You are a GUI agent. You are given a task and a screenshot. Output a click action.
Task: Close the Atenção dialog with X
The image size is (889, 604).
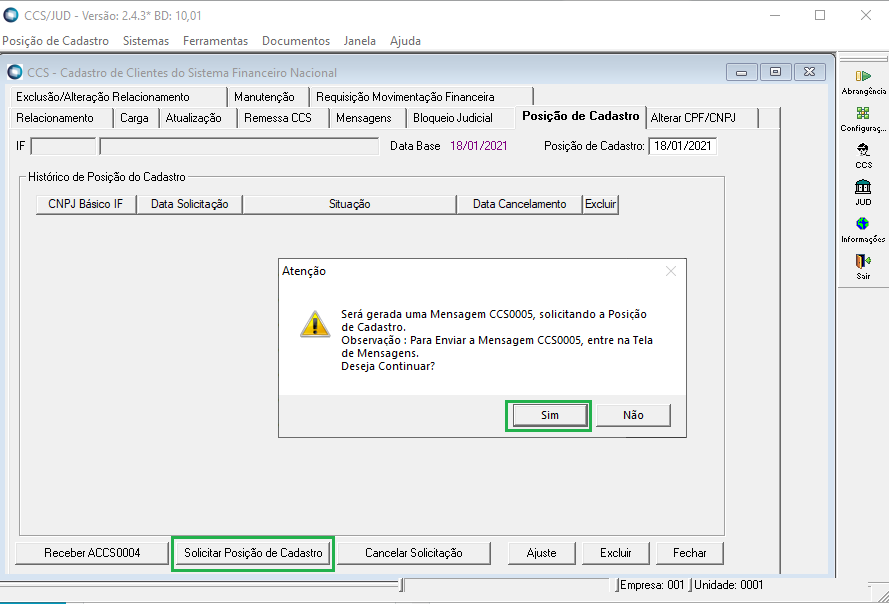671,271
